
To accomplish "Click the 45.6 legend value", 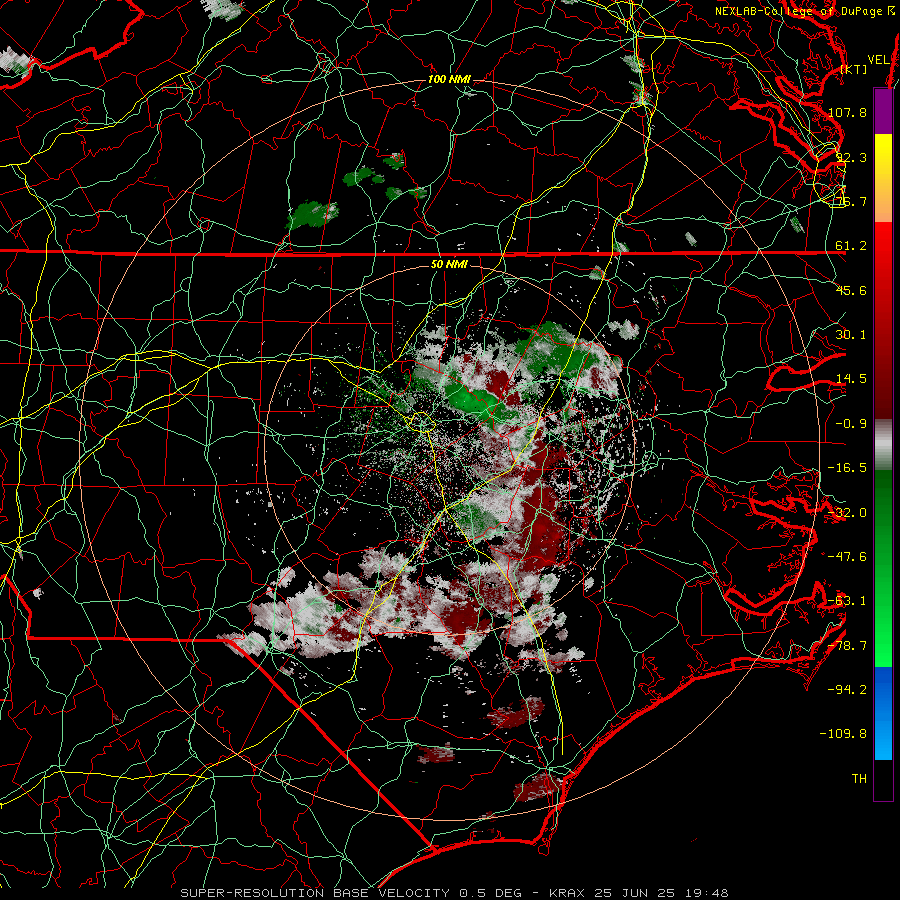I will pyautogui.click(x=851, y=290).
